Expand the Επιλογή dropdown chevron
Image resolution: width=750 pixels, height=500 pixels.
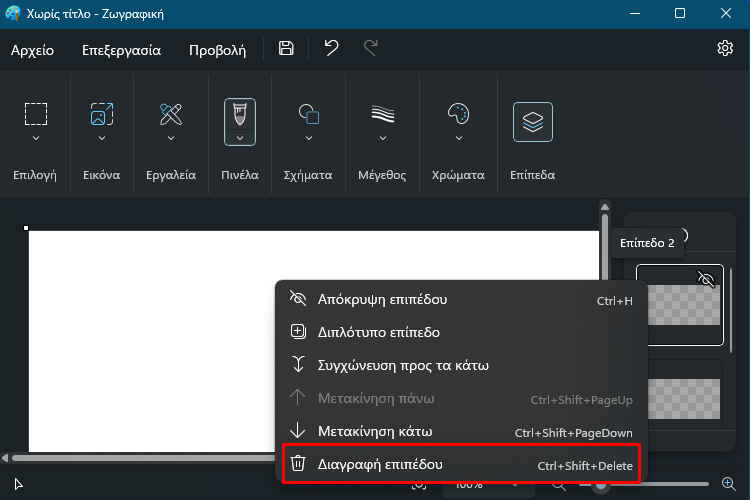(36, 138)
